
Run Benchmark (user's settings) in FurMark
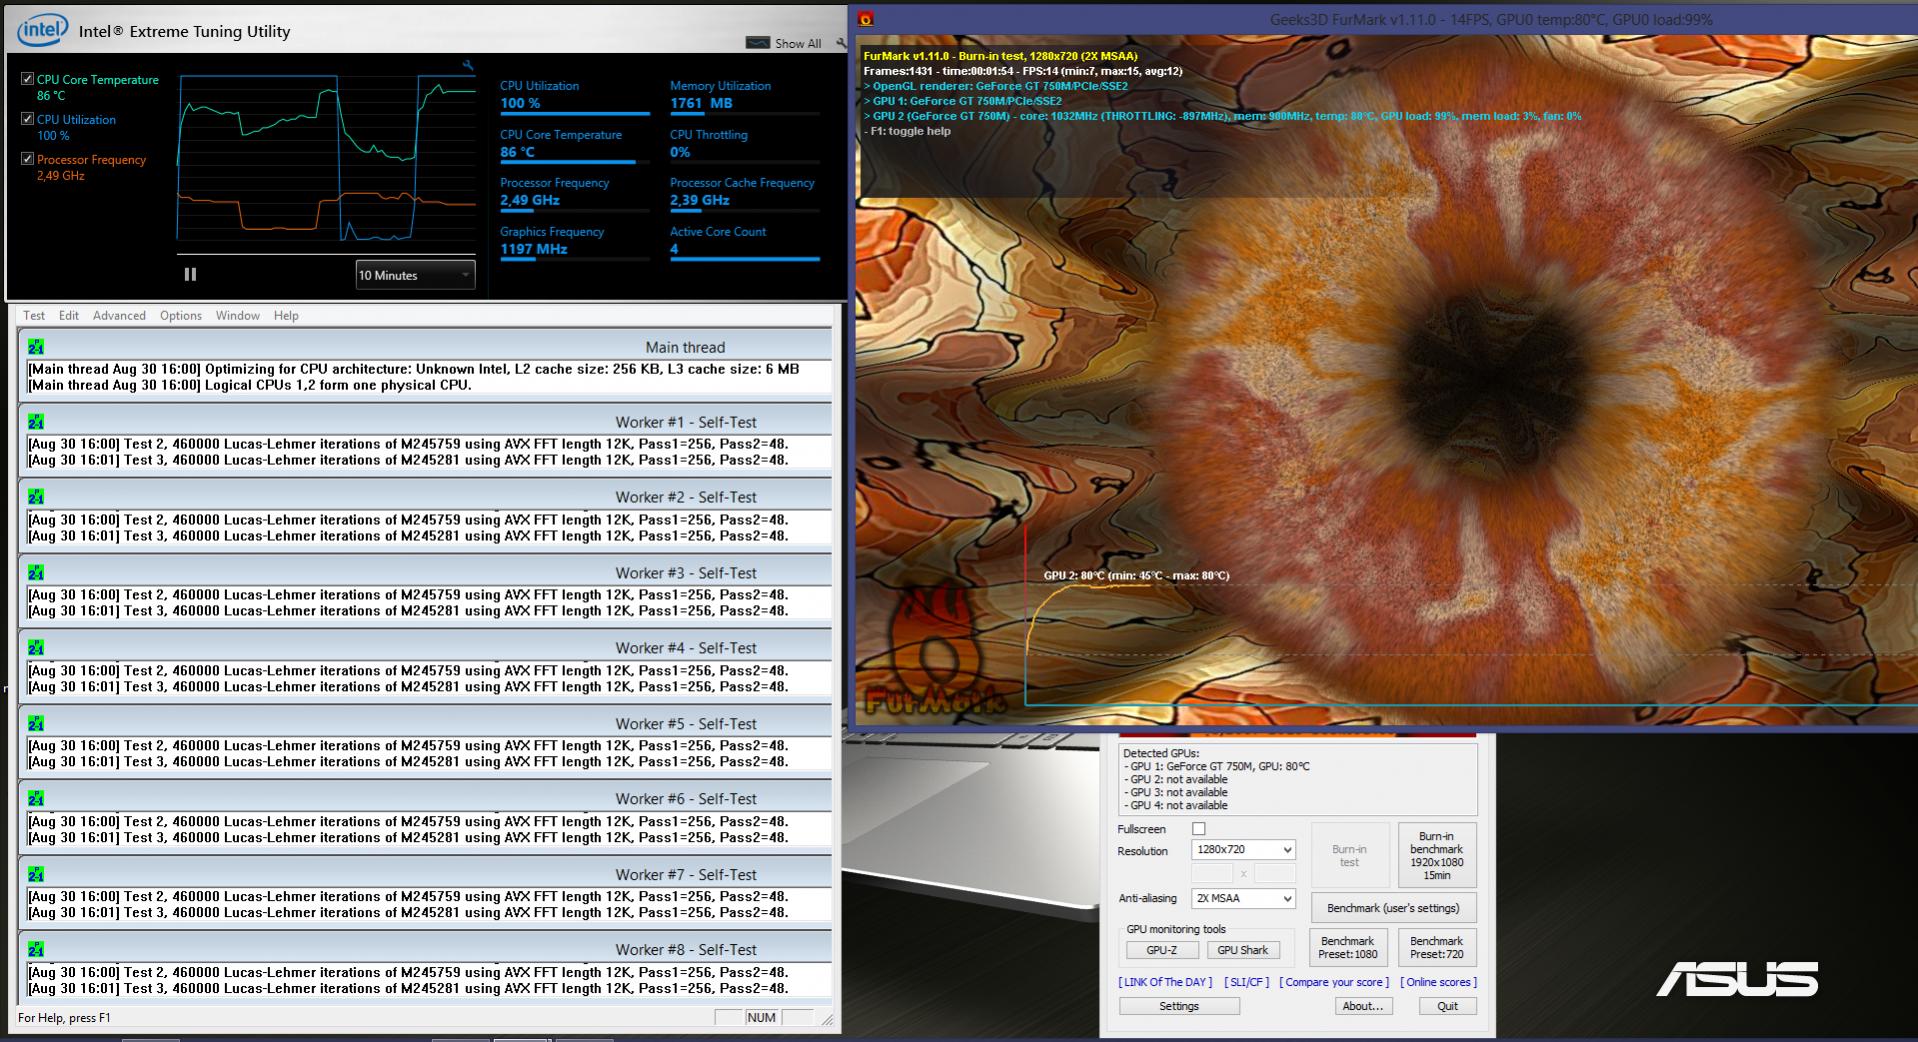click(x=1393, y=908)
